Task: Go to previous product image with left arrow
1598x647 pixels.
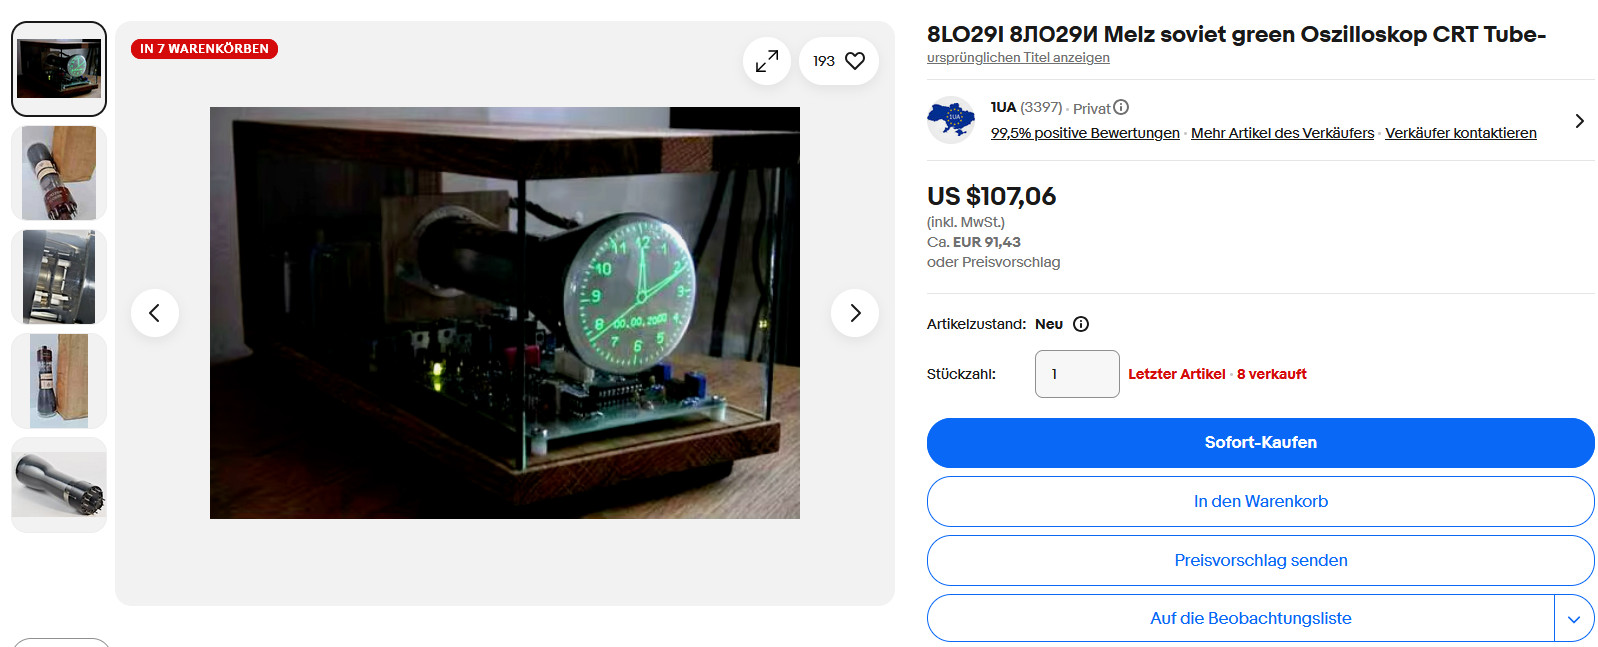Action: point(155,313)
